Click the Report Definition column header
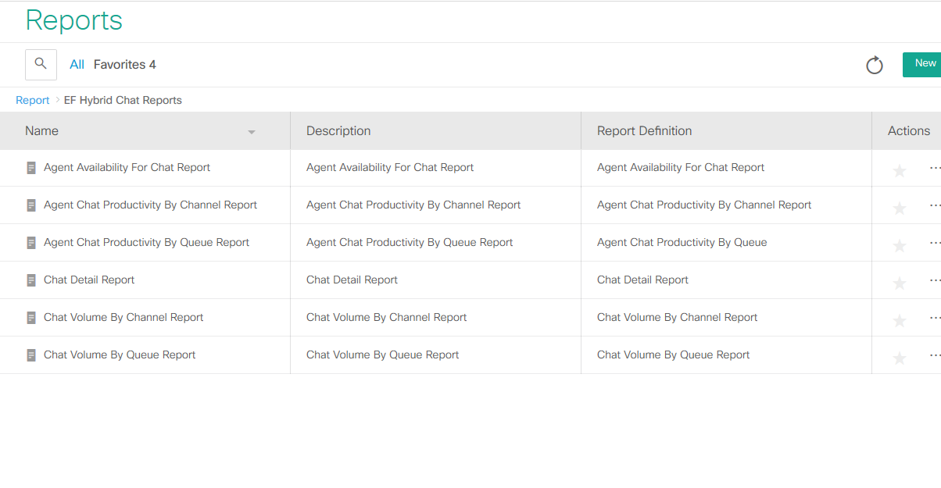The image size is (941, 488). click(644, 131)
